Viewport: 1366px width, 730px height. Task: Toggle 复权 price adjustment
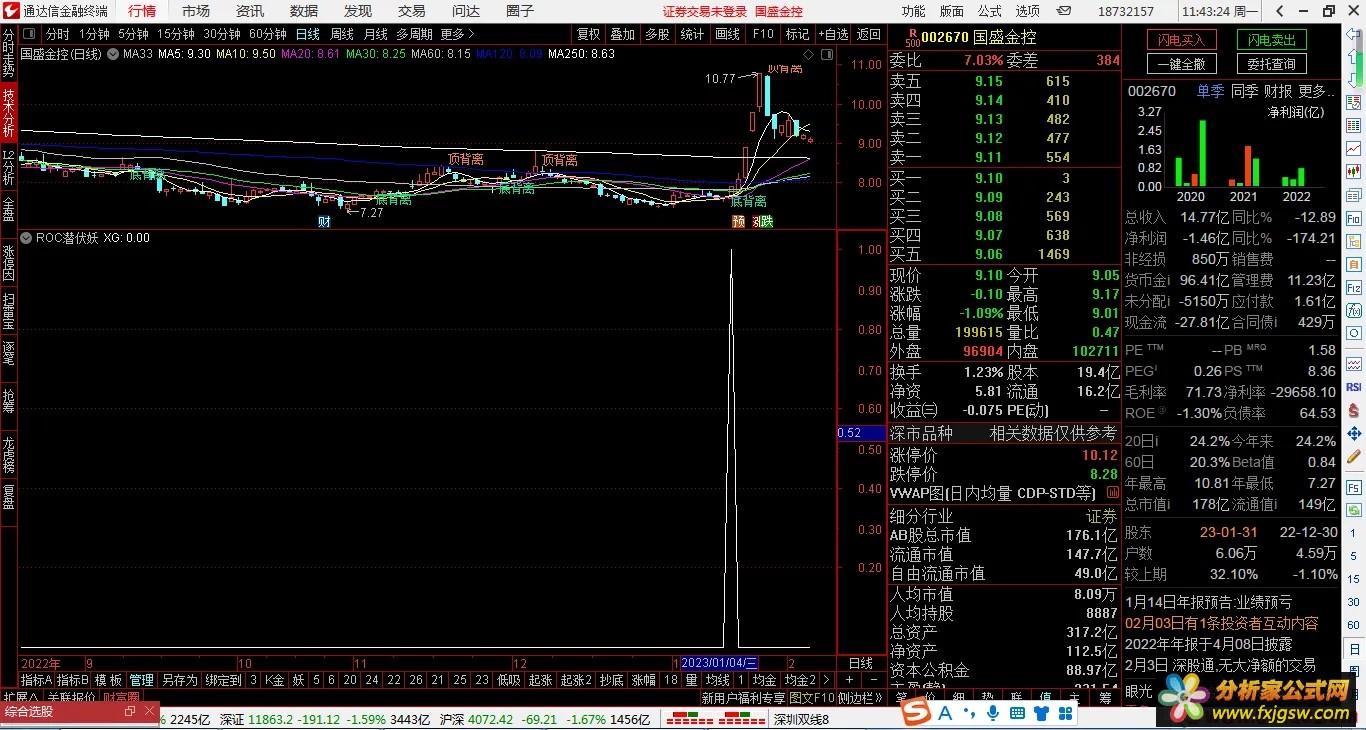point(588,34)
